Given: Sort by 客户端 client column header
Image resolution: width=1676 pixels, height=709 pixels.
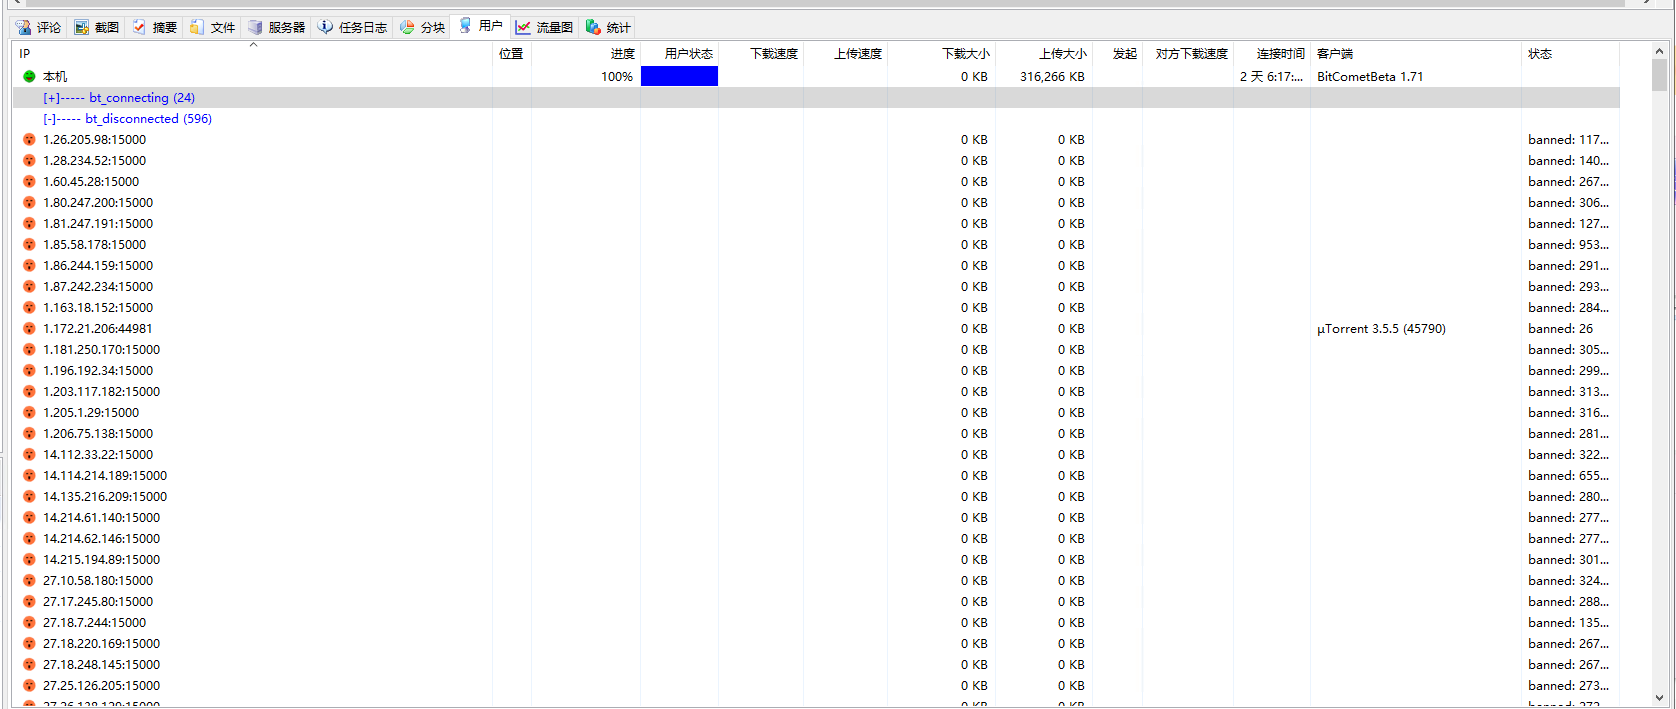Looking at the screenshot, I should pyautogui.click(x=1335, y=54).
